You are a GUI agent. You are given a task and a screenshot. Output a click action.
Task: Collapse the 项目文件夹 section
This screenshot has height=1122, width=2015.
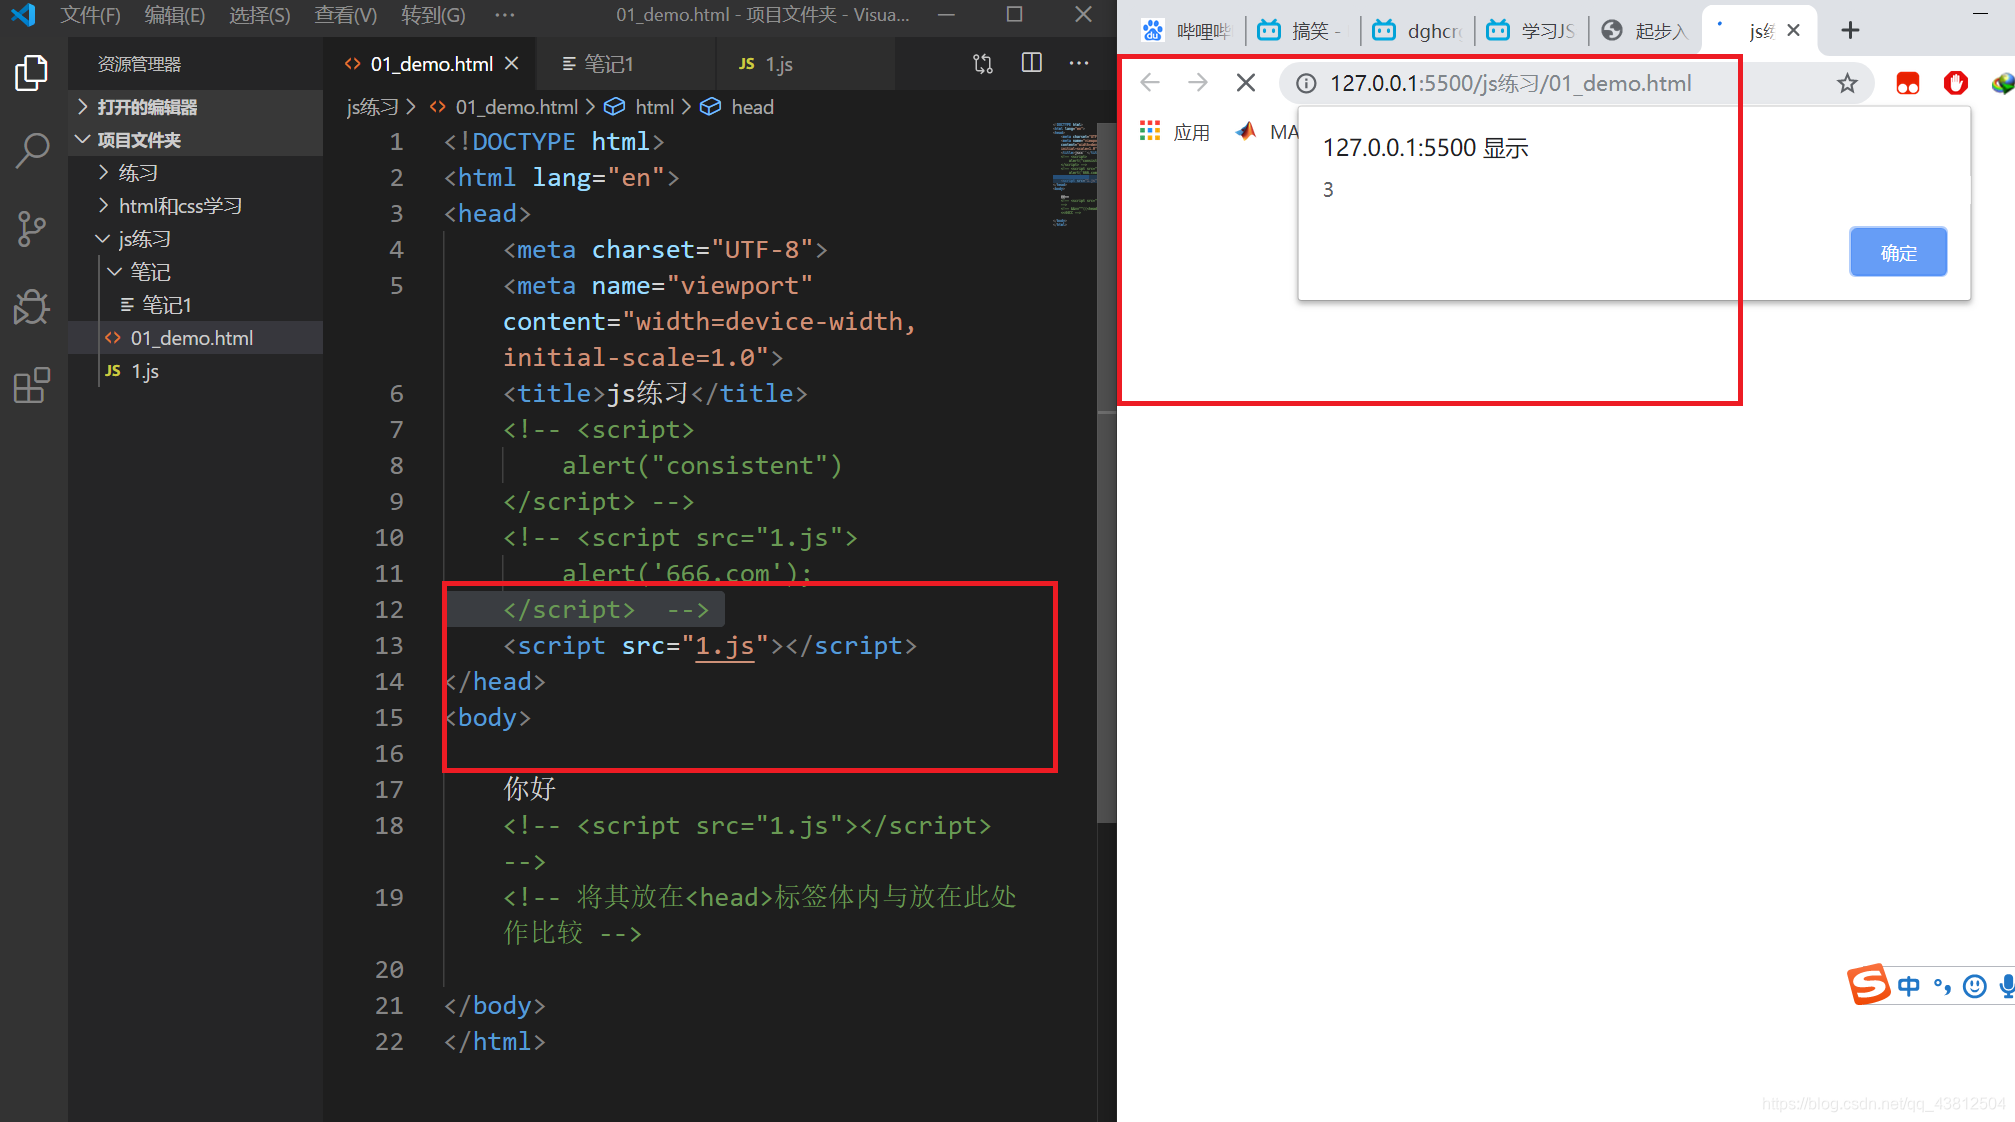(x=195, y=140)
